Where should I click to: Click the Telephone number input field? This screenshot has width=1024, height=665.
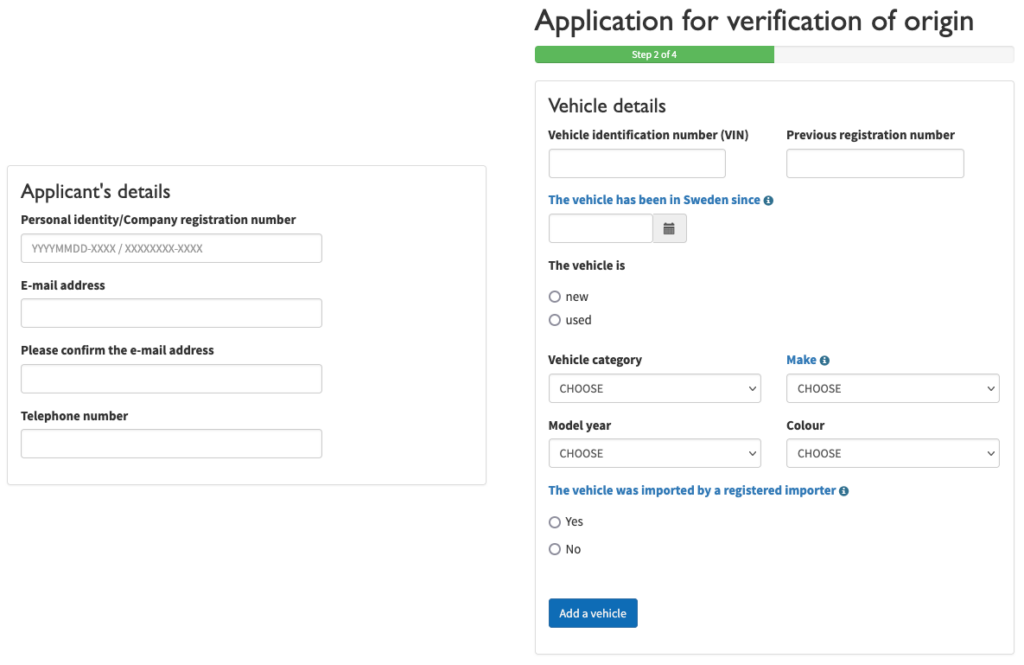click(171, 444)
